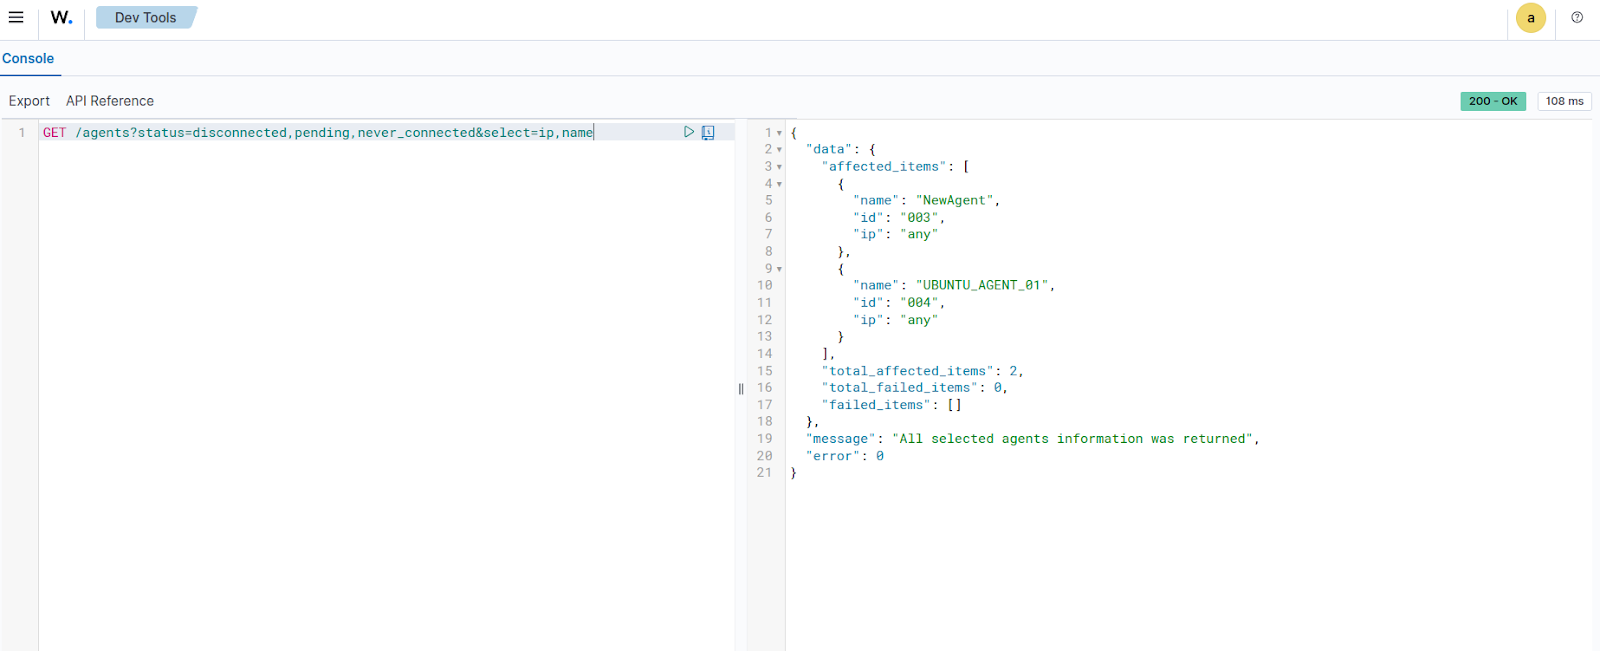Open API documentation icon beside play button
The width and height of the screenshot is (1600, 651).
pyautogui.click(x=708, y=132)
